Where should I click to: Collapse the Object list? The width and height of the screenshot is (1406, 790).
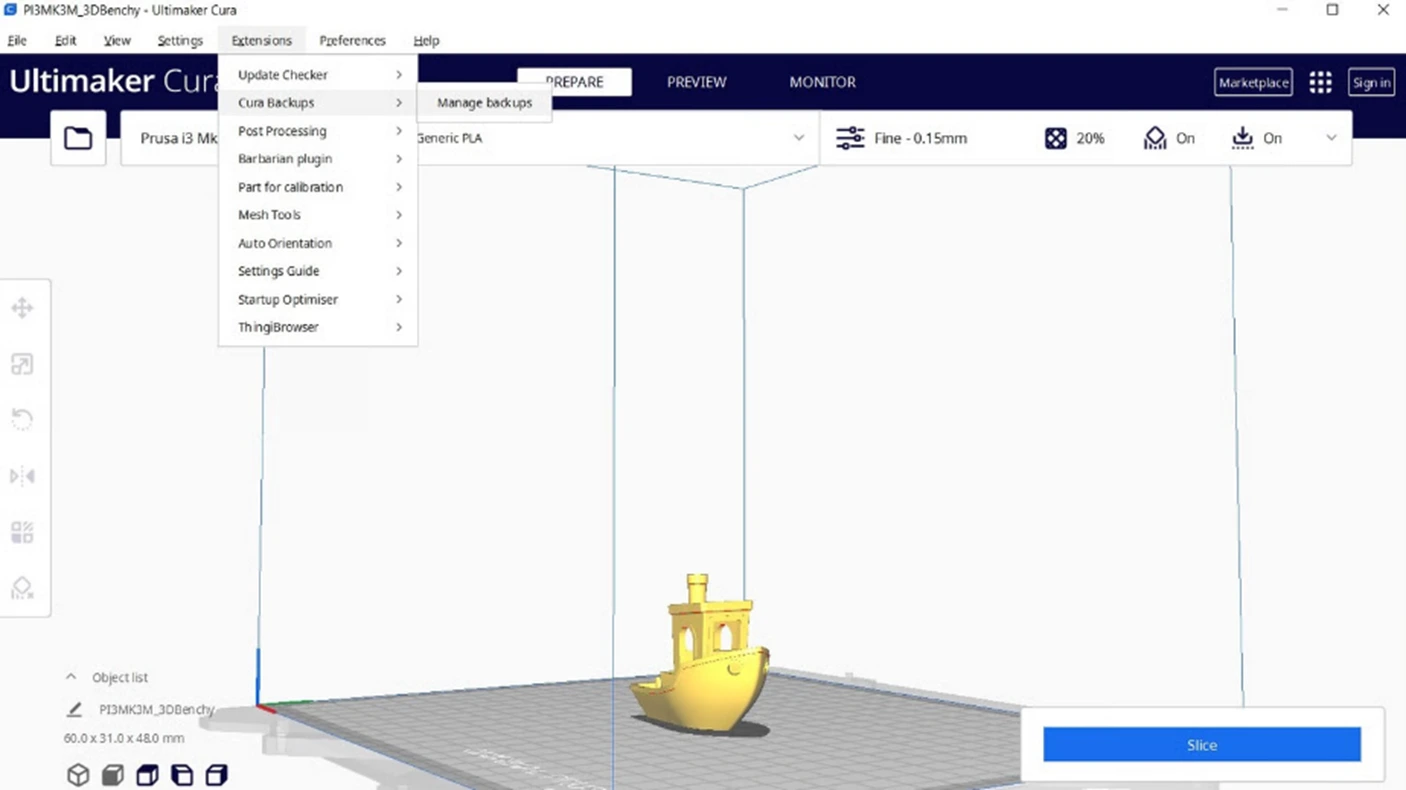[x=71, y=677]
